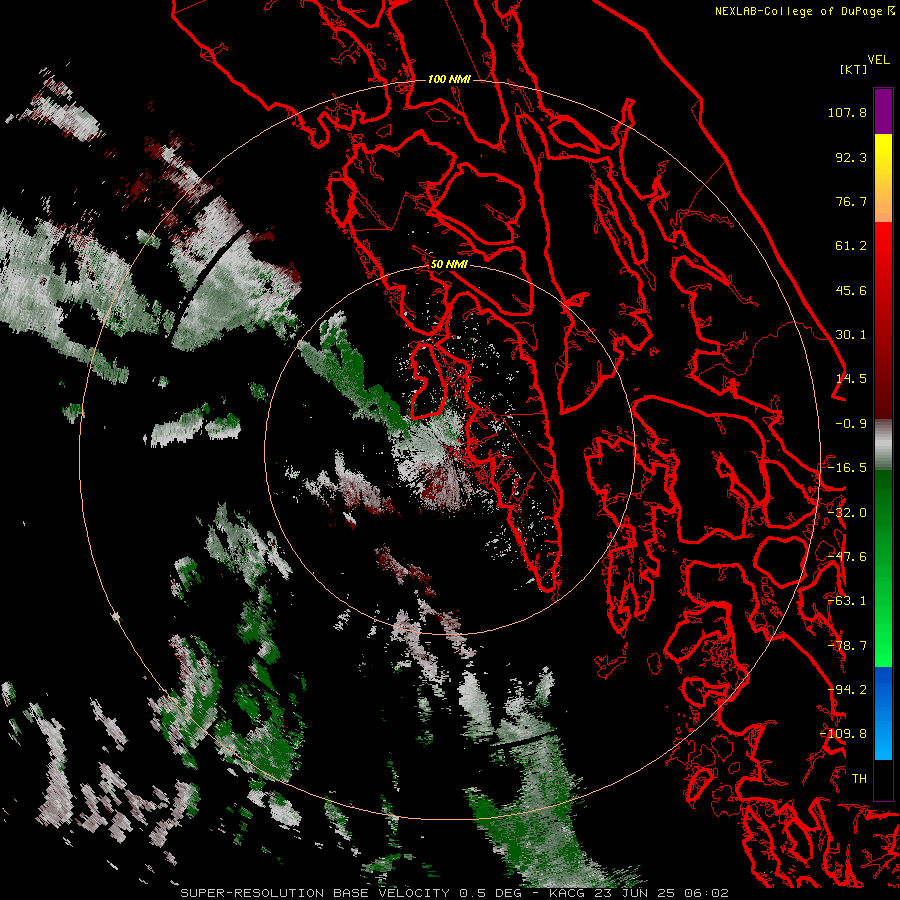Screen dimensions: 900x900
Task: Click the 14.5 legend value
Action: pyautogui.click(x=851, y=379)
